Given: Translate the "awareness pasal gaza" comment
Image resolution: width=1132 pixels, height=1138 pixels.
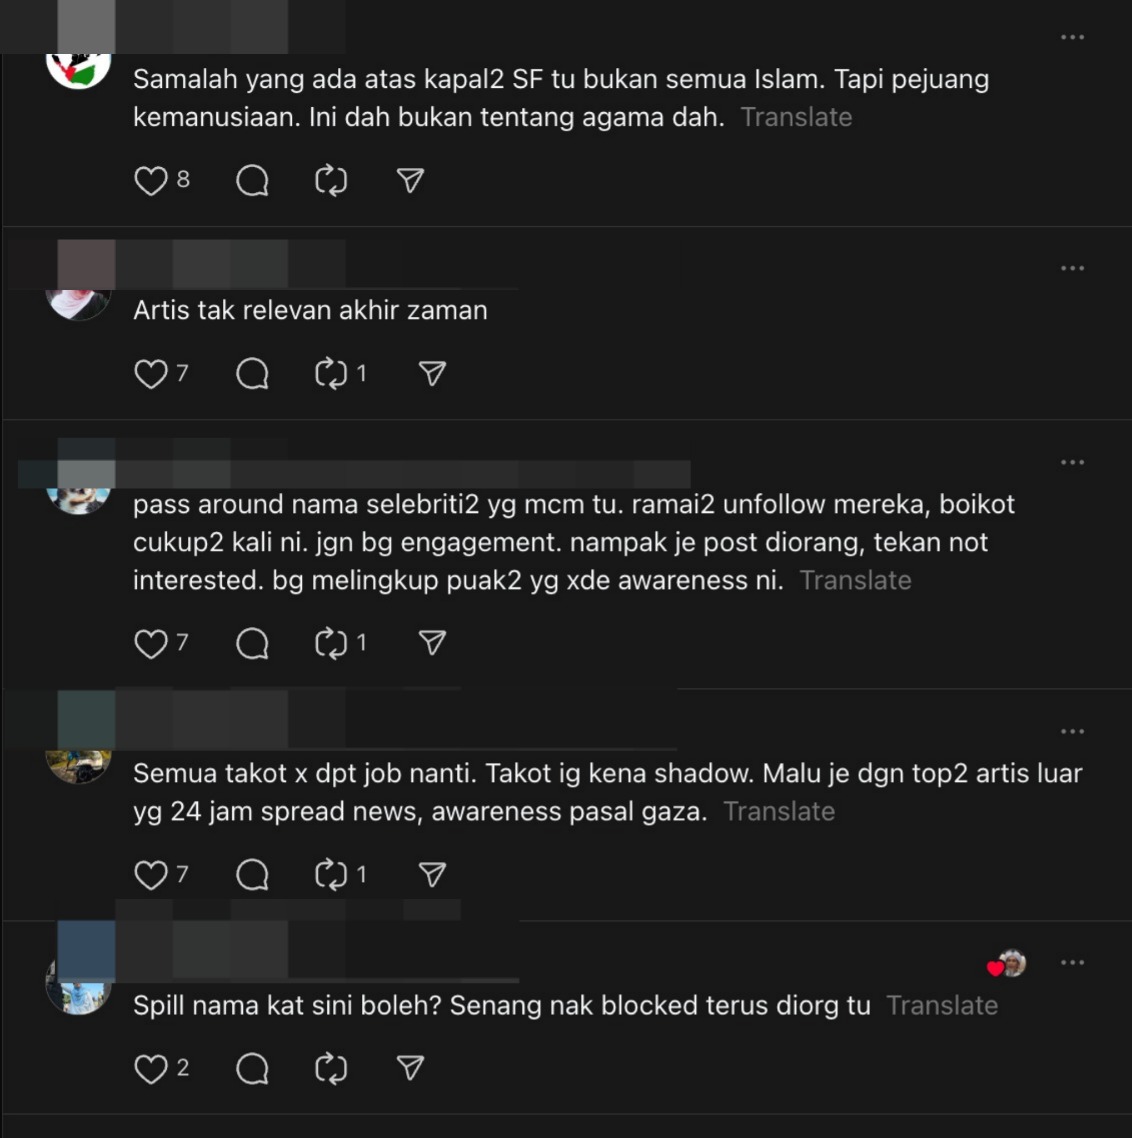Looking at the screenshot, I should (779, 811).
